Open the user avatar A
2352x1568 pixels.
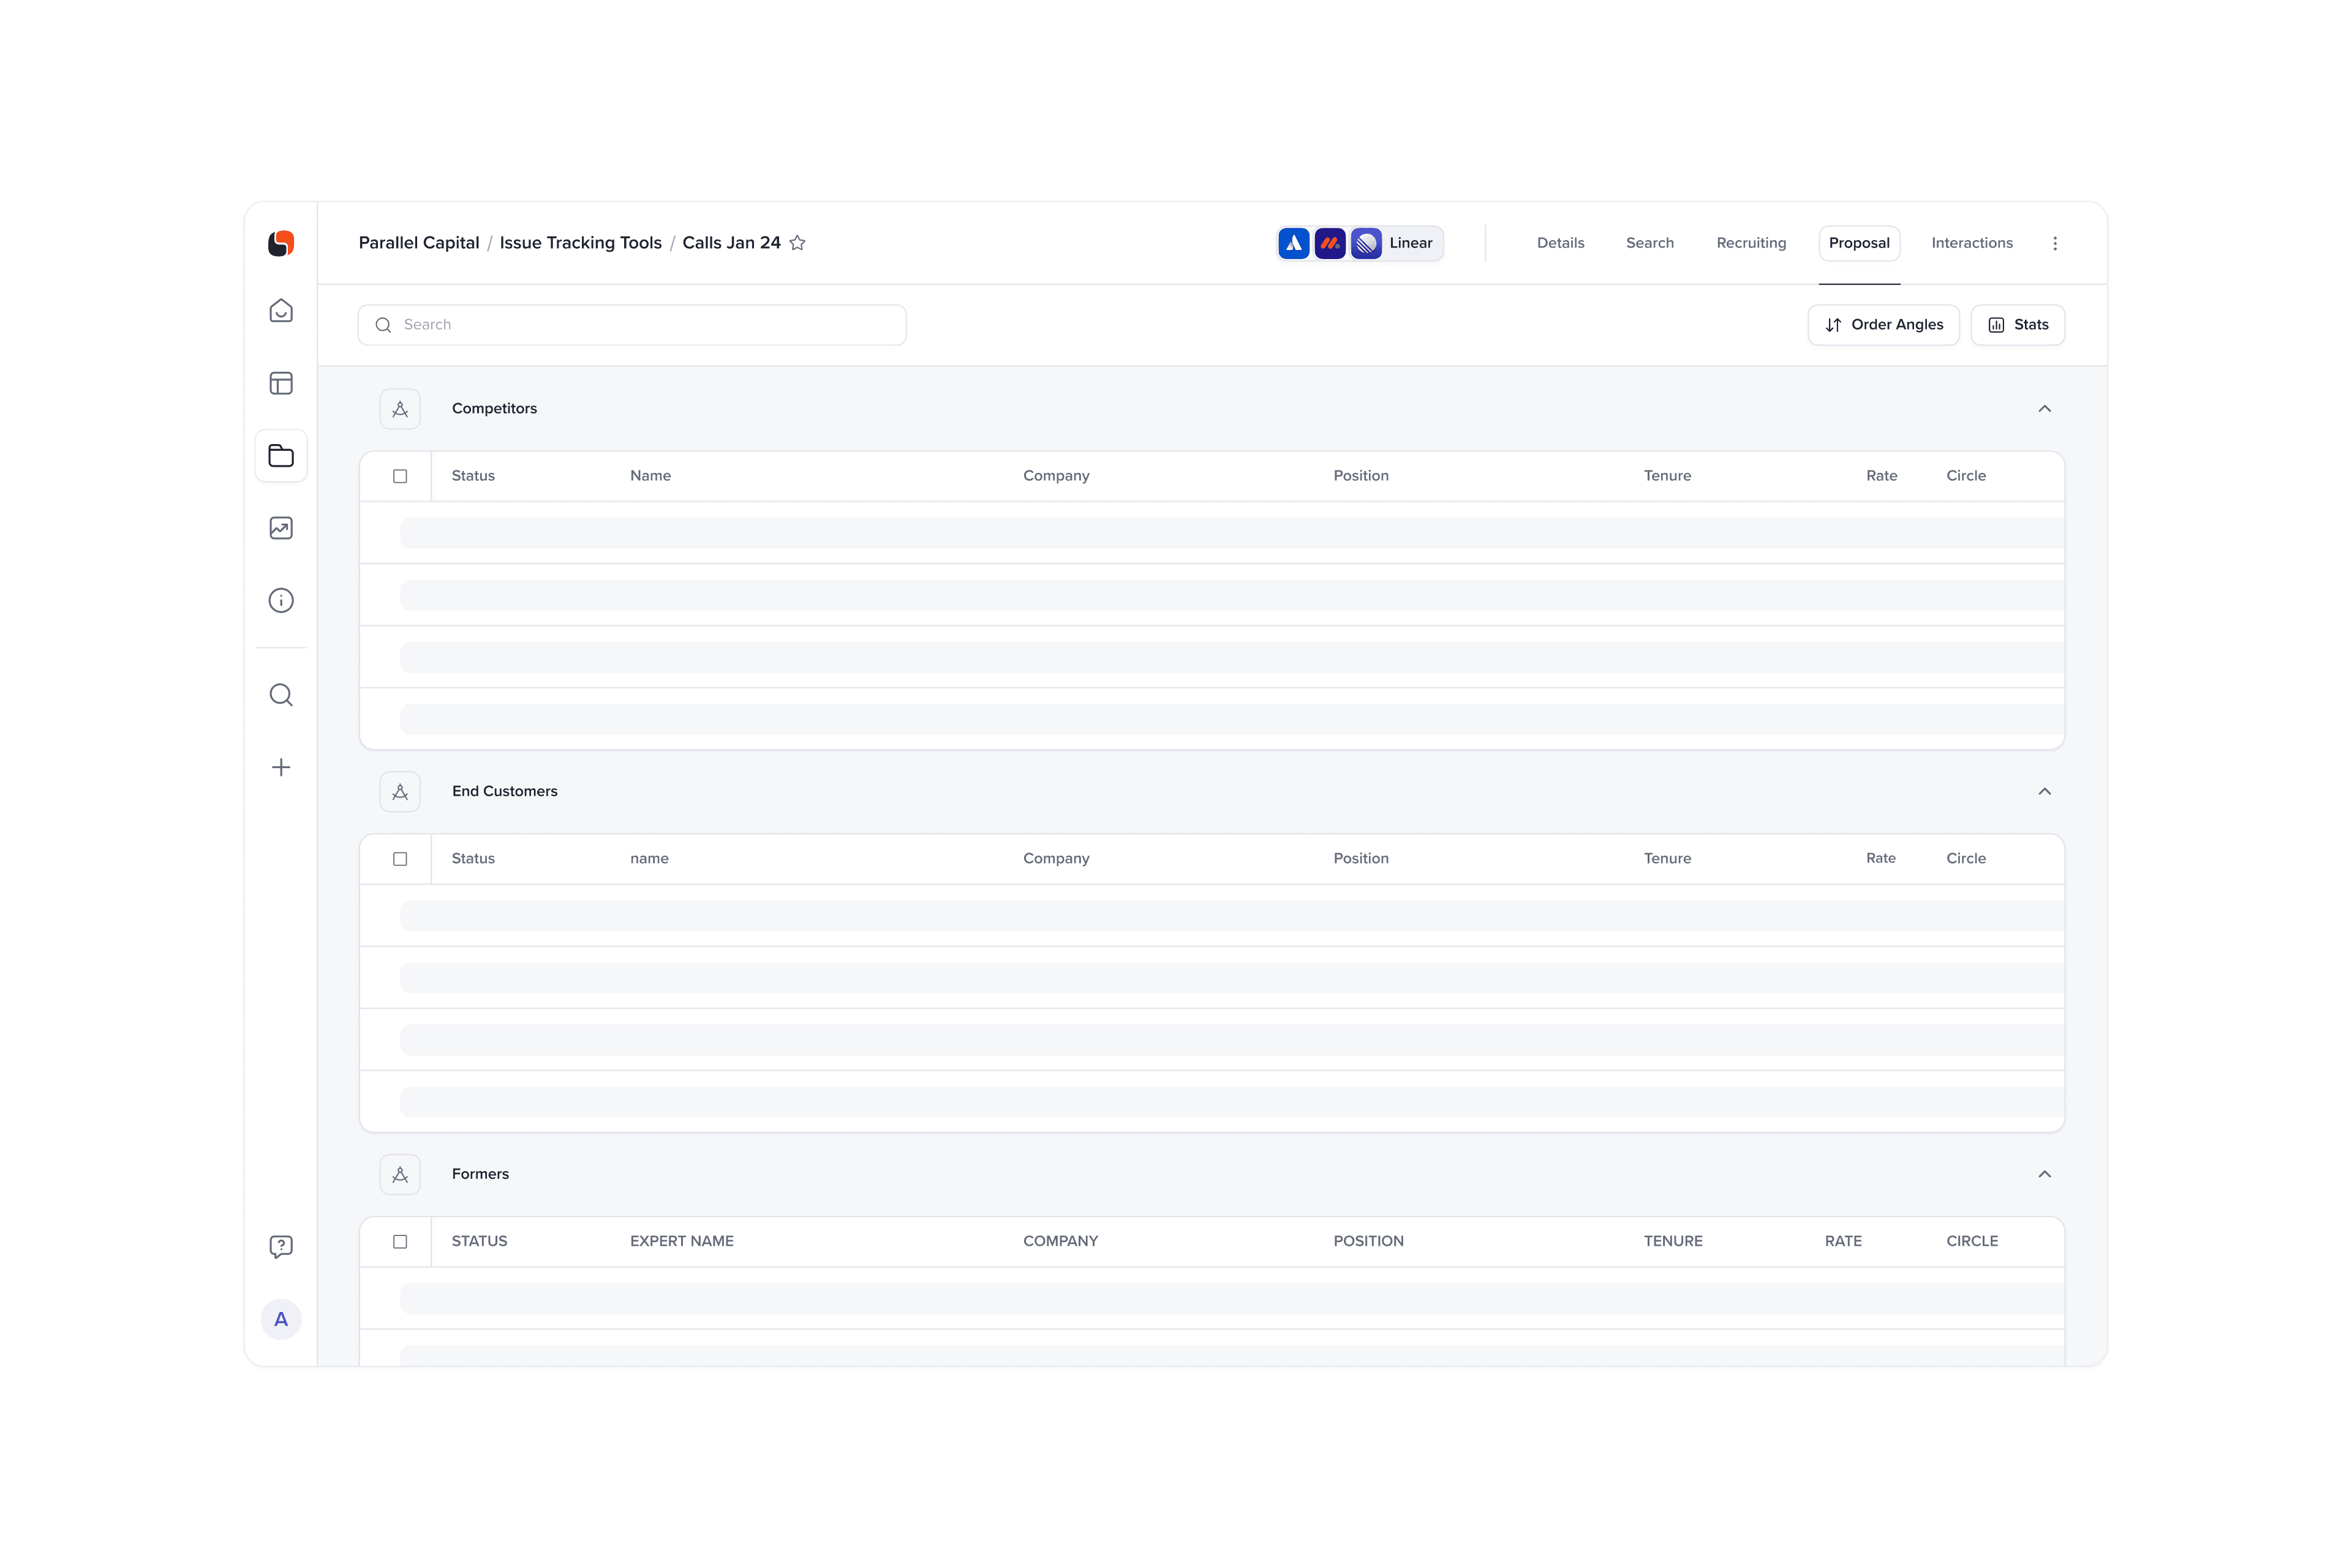click(x=281, y=1319)
